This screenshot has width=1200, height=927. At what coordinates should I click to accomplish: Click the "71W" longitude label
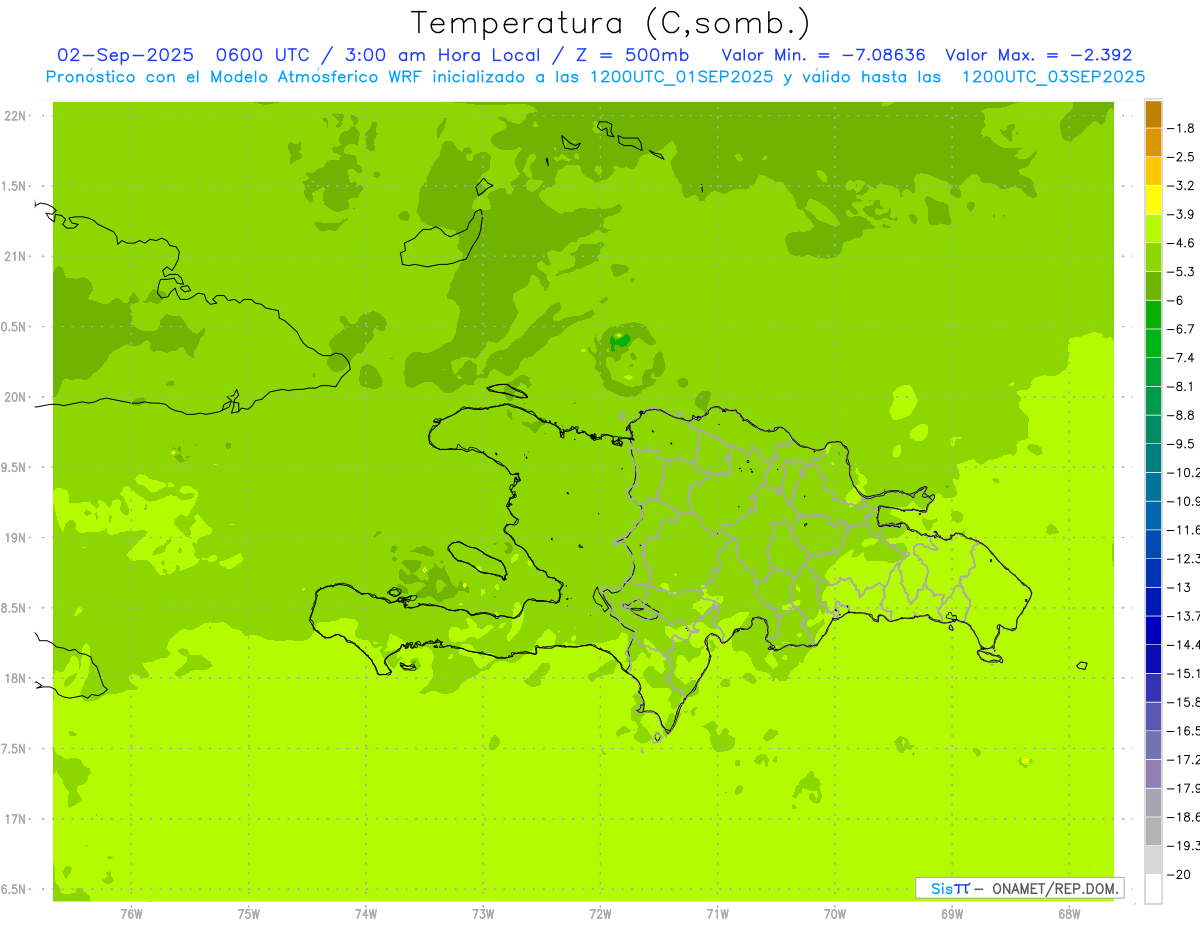click(x=717, y=913)
